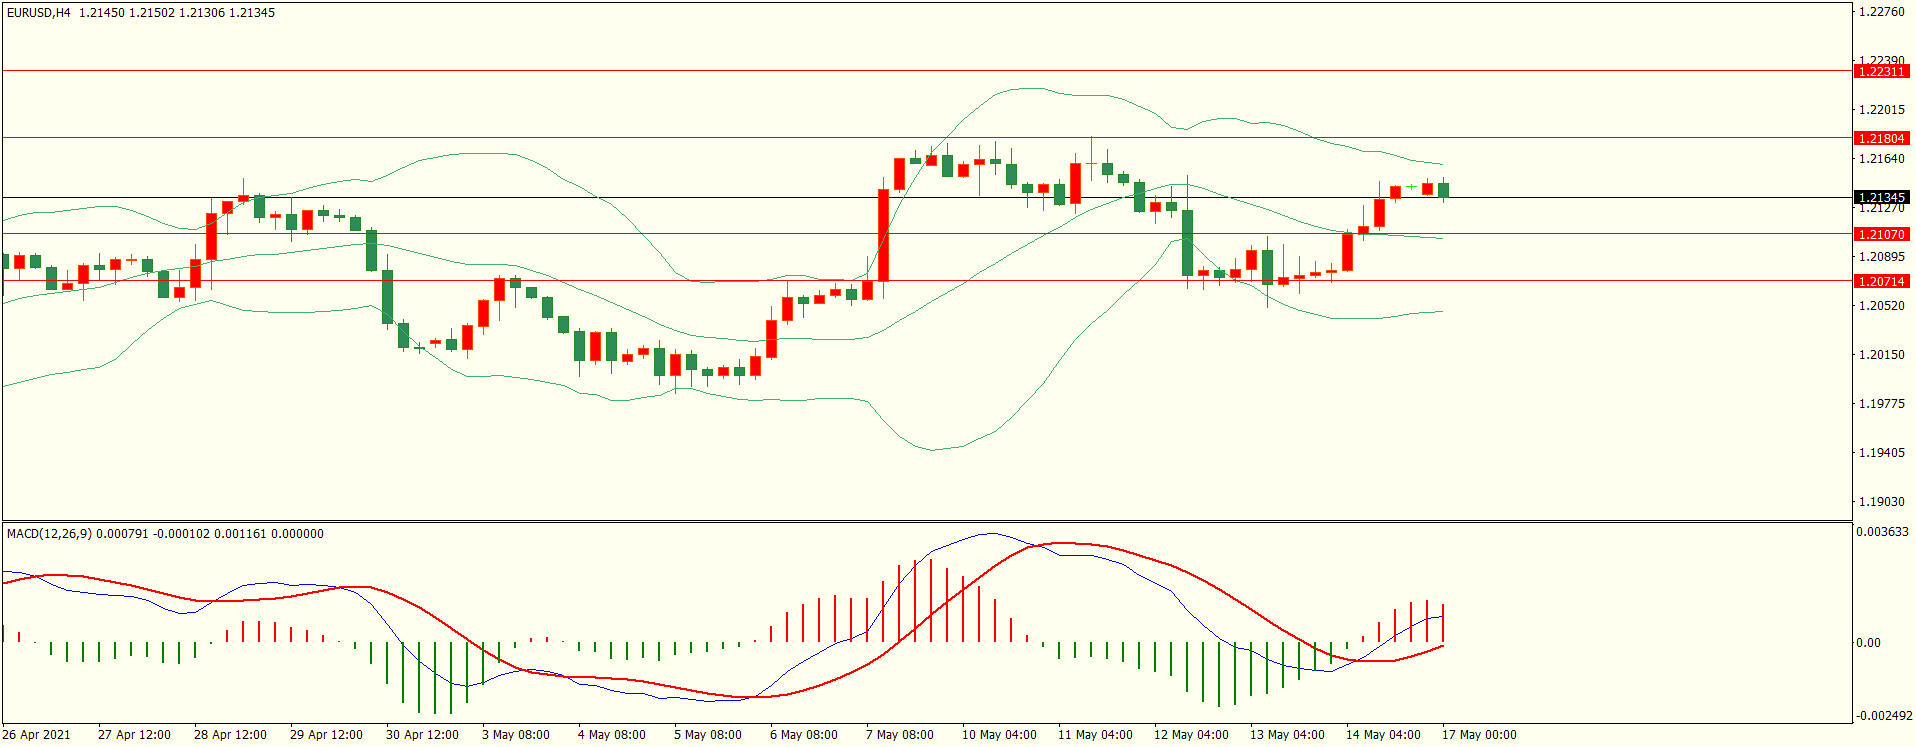Click the 1.20150 price scale value
The height and width of the screenshot is (747, 1916).
pos(1881,355)
